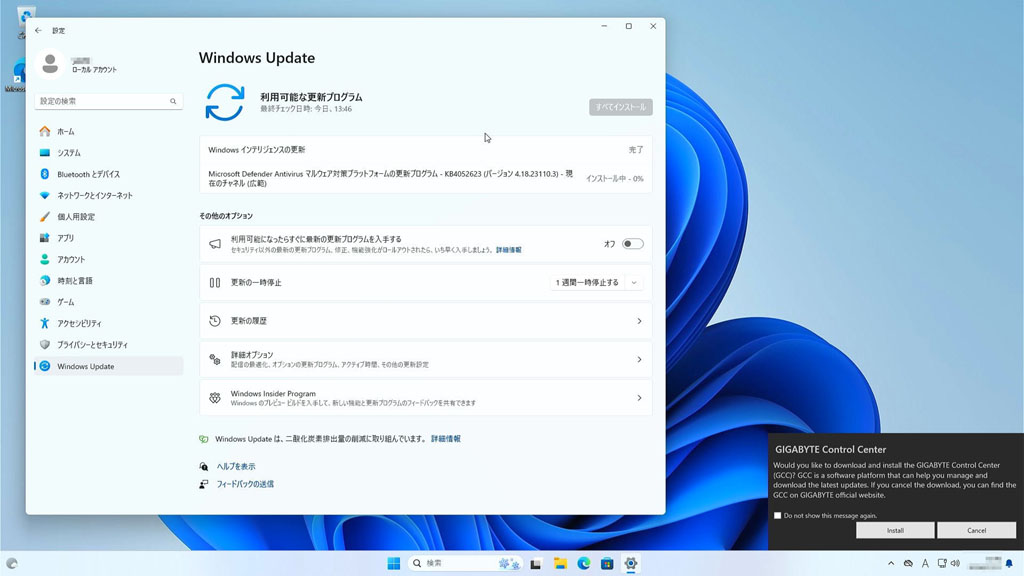Viewport: 1024px width, 576px height.
Task: Check 'Do not show this message again' box
Action: tap(778, 516)
